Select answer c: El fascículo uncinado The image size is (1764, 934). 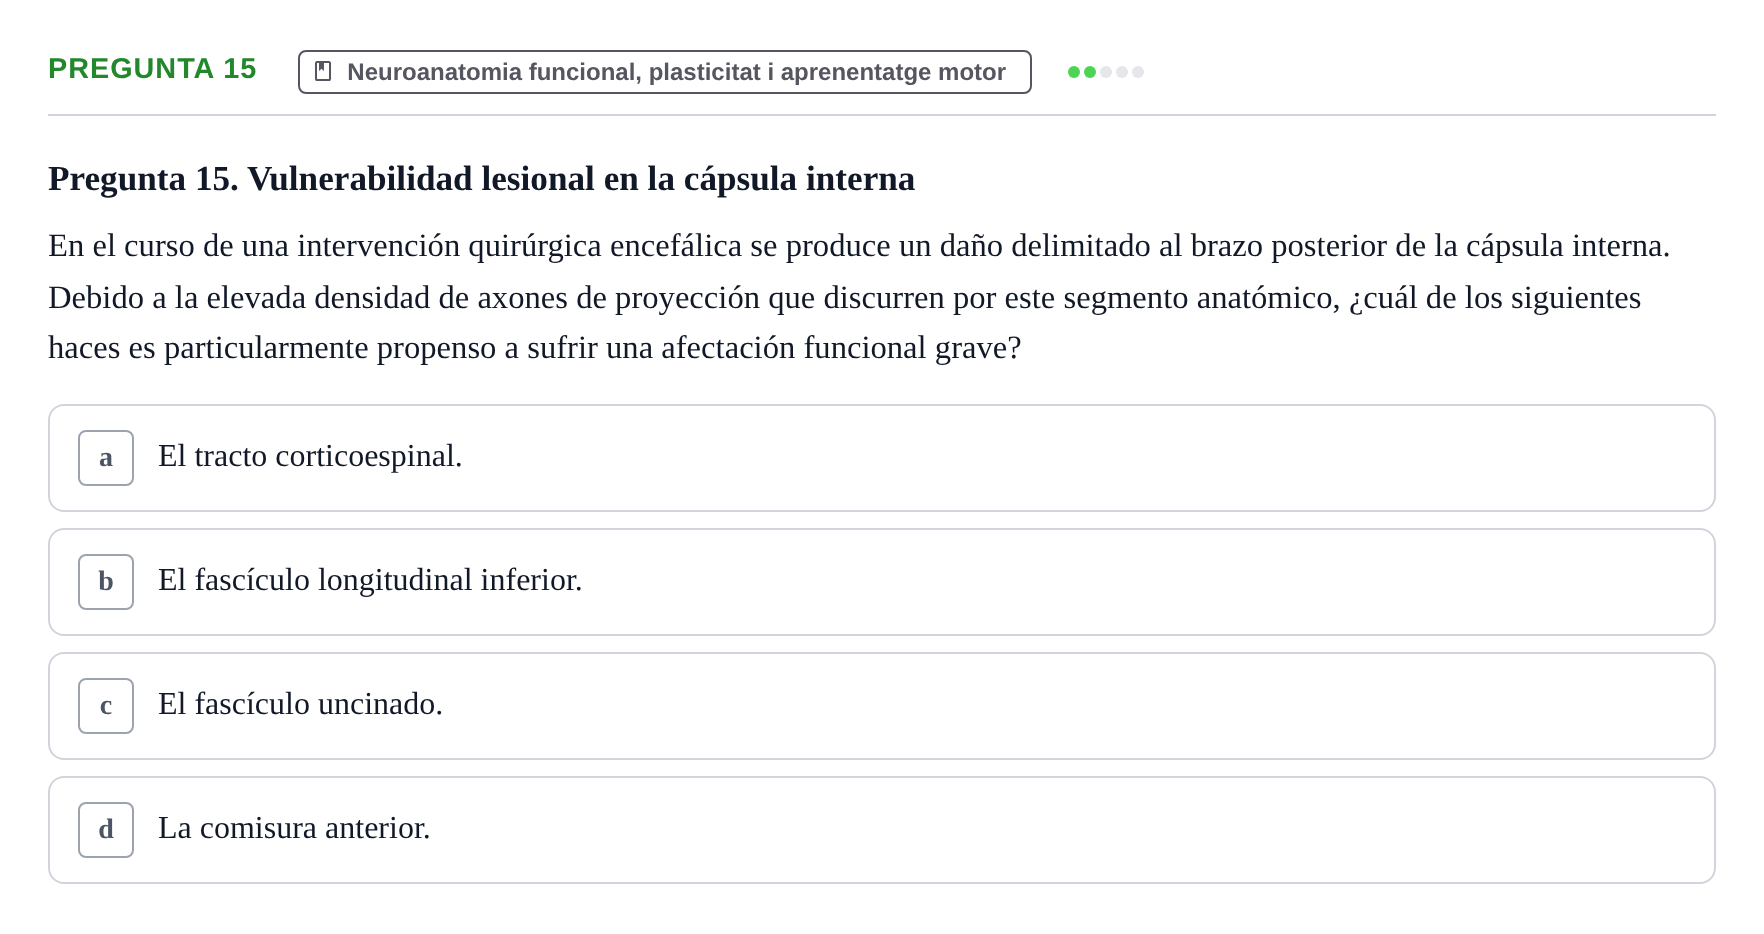click(881, 706)
